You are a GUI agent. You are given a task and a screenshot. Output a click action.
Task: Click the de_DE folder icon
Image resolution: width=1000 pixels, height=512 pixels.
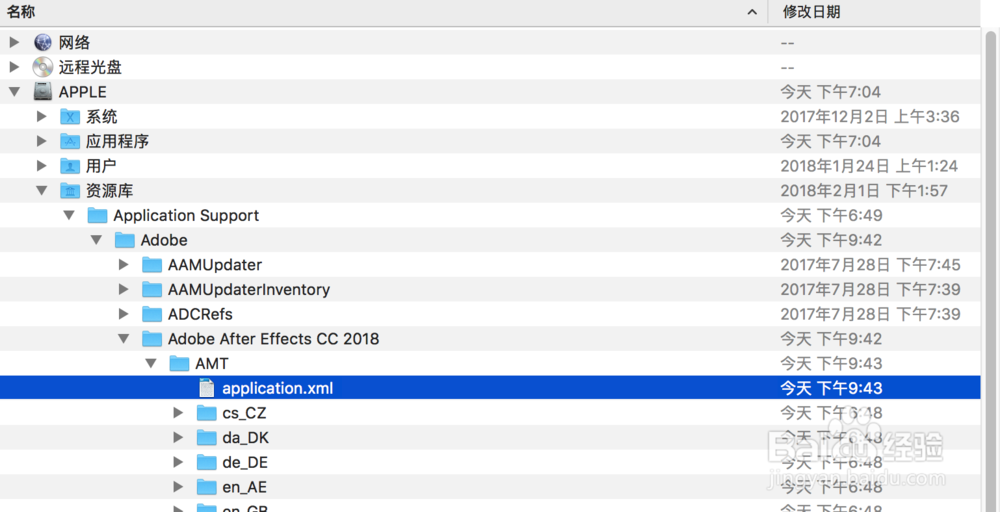[x=207, y=462]
